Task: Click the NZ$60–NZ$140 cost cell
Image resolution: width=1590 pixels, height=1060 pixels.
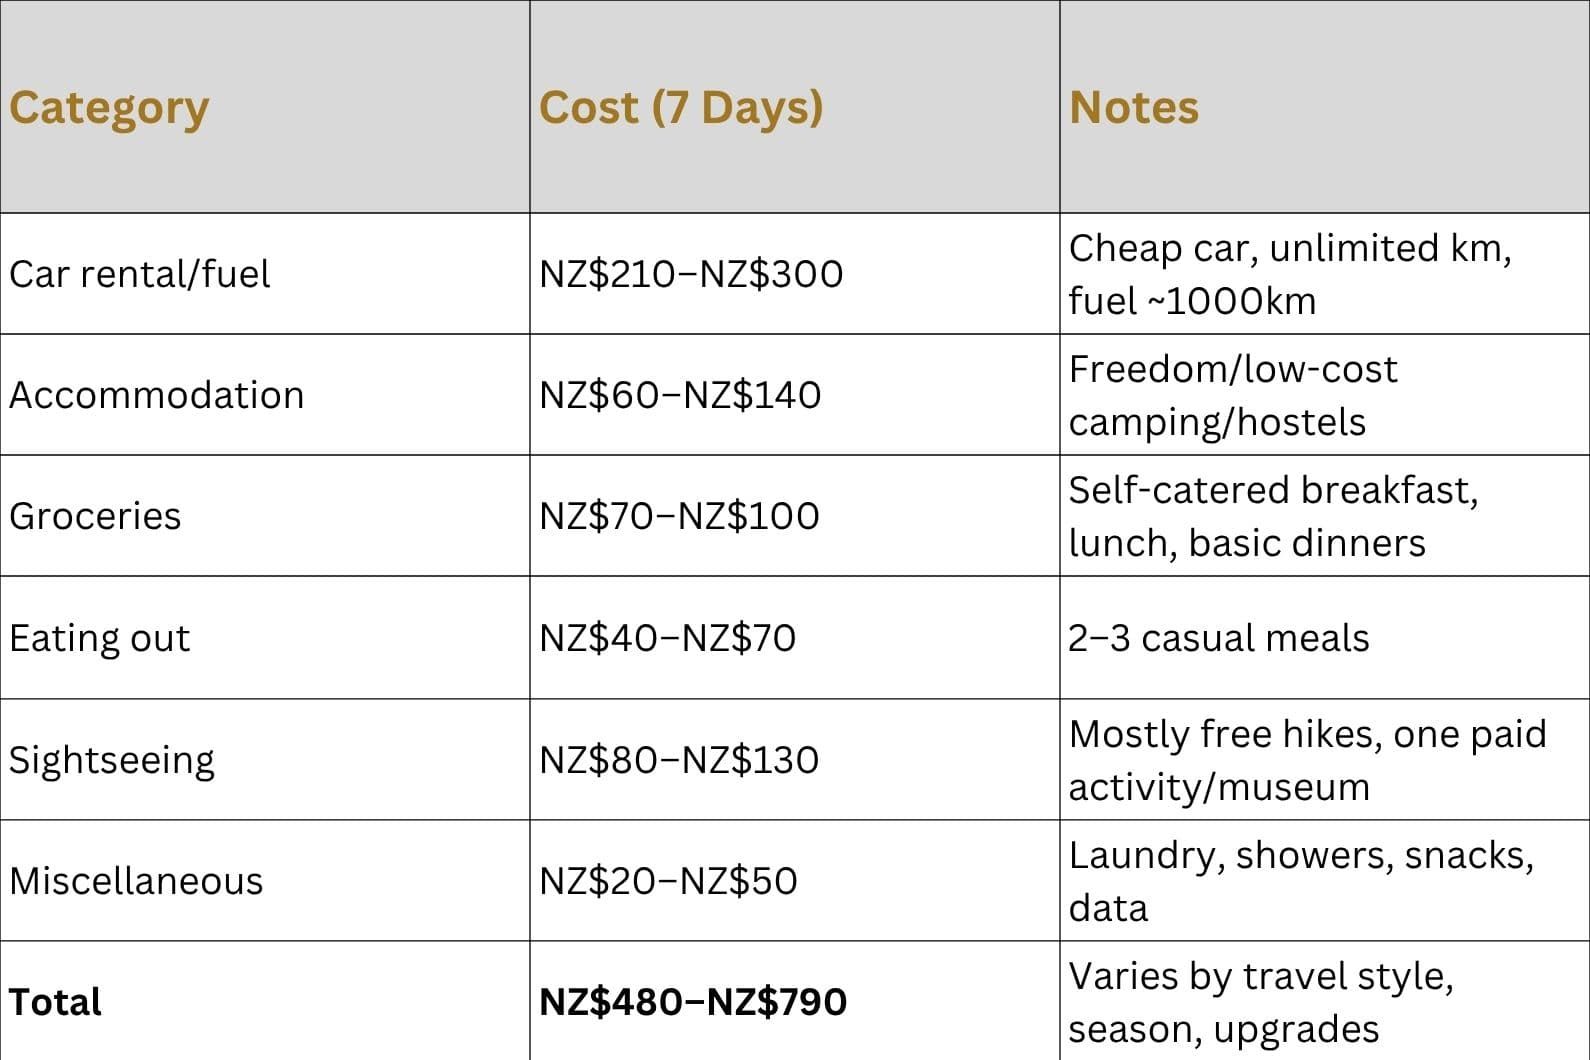Action: 680,395
